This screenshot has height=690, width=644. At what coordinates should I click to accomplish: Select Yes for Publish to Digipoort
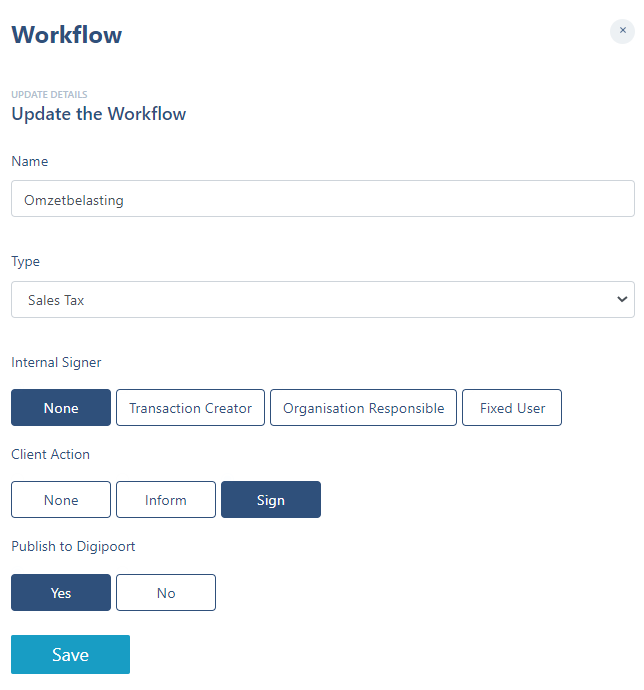[x=61, y=592]
